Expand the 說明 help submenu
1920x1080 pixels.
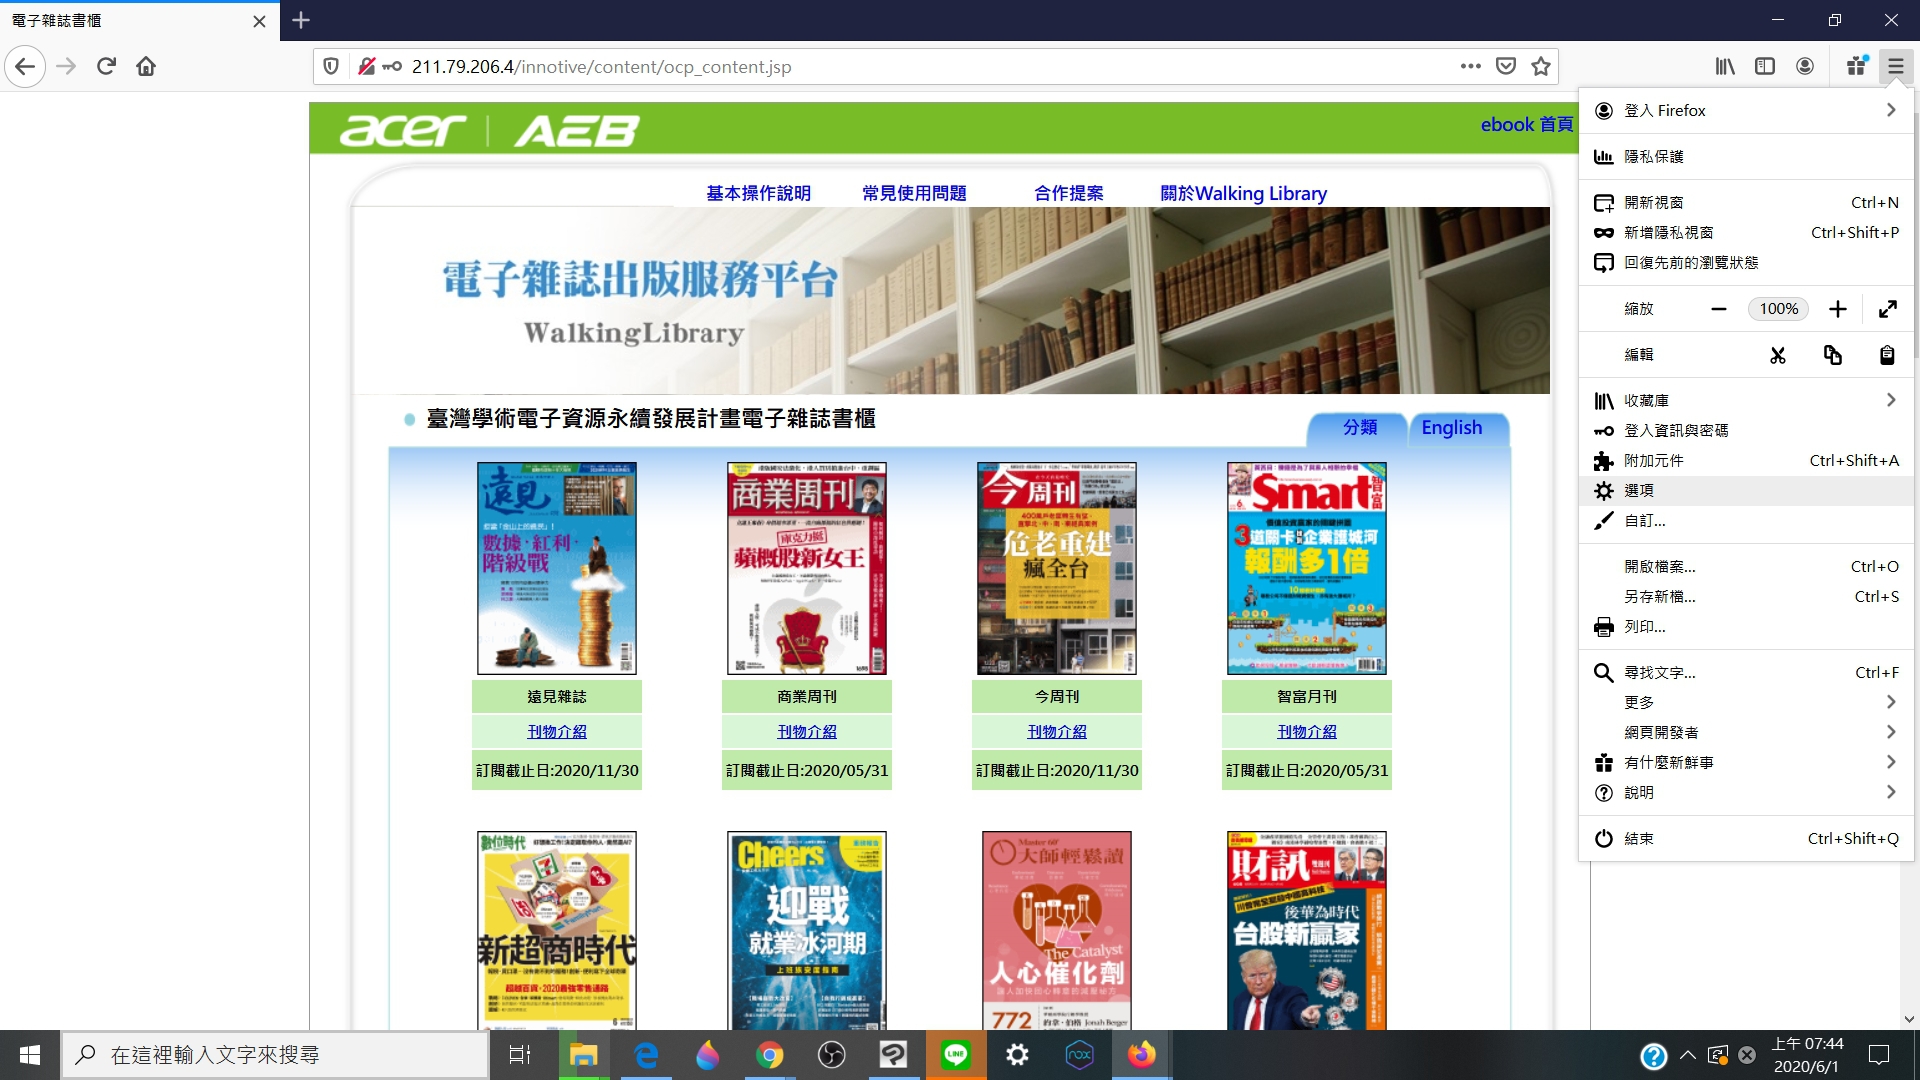point(1746,793)
